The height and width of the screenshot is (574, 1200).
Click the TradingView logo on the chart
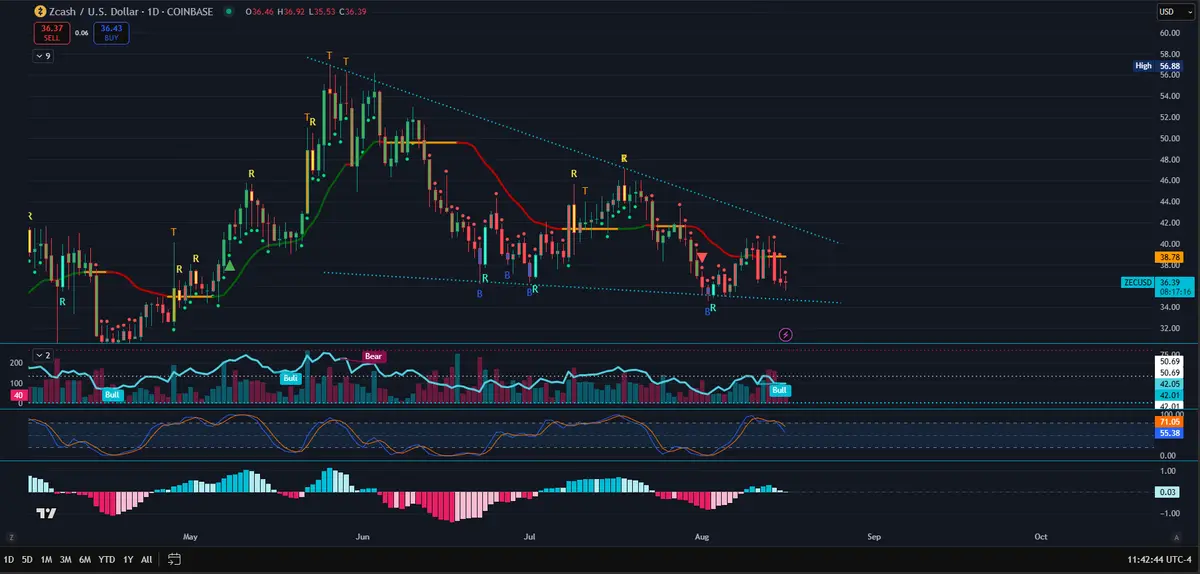[x=46, y=513]
